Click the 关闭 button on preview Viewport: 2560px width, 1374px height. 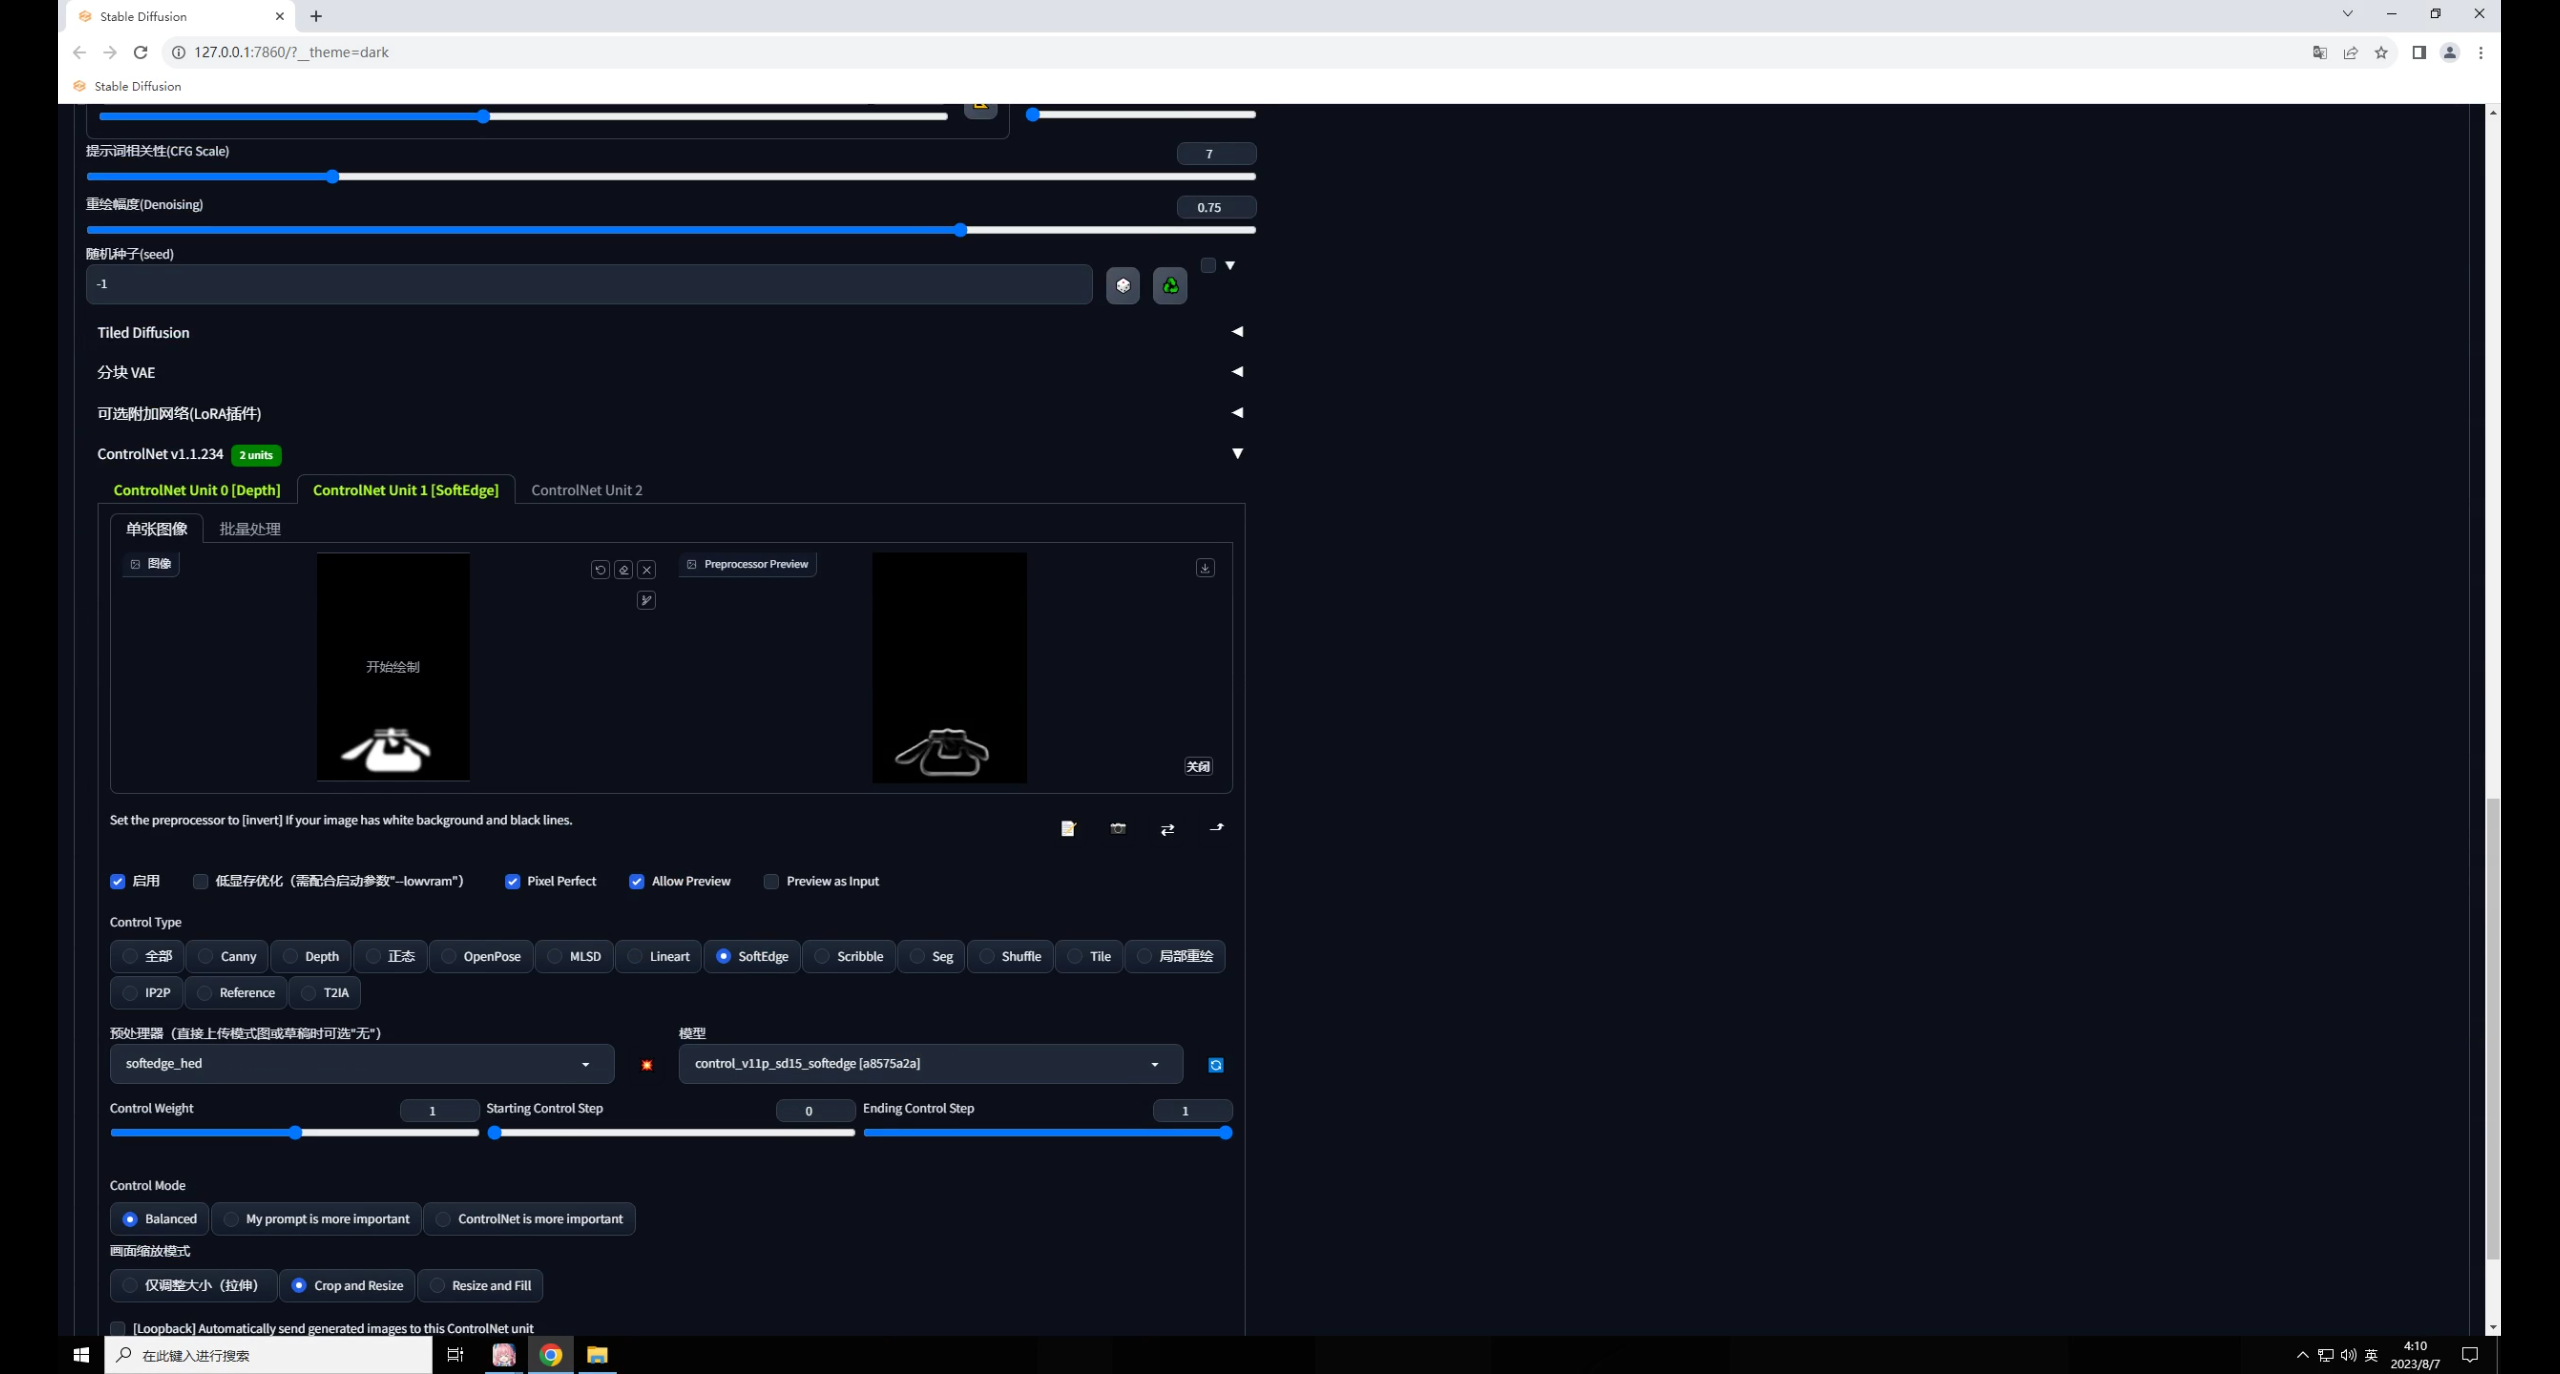1198,767
